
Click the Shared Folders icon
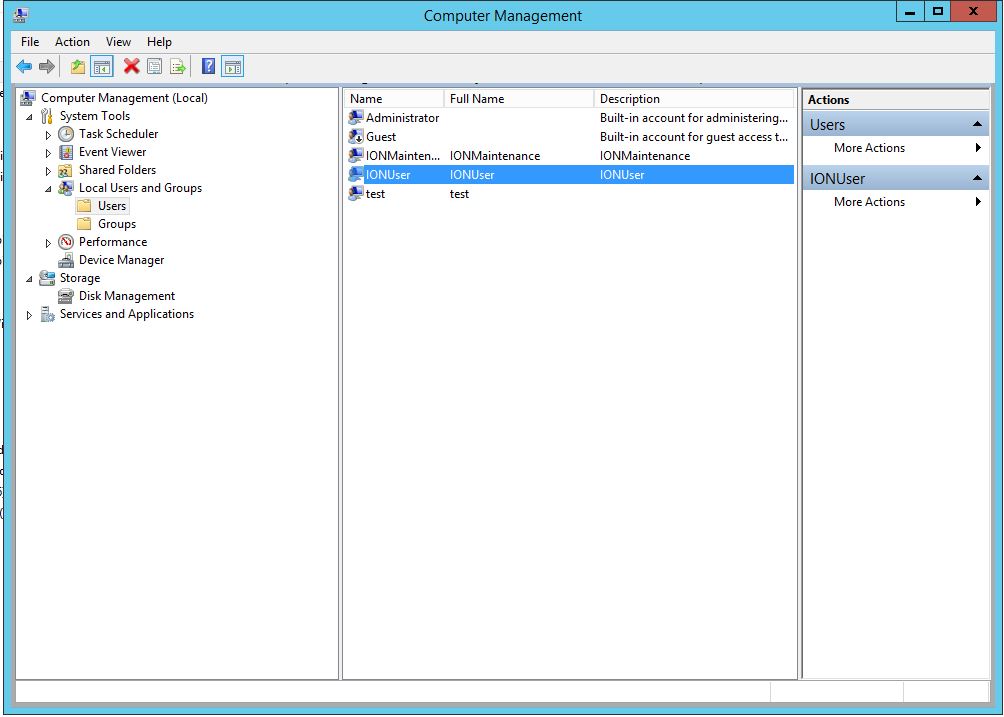65,170
